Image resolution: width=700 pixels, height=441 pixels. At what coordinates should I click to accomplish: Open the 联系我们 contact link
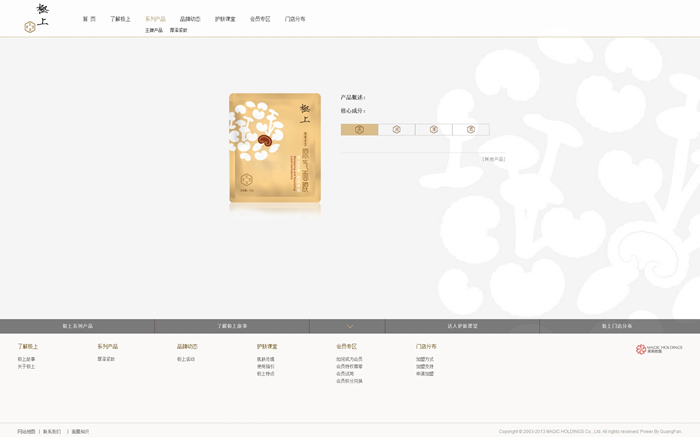click(52, 432)
